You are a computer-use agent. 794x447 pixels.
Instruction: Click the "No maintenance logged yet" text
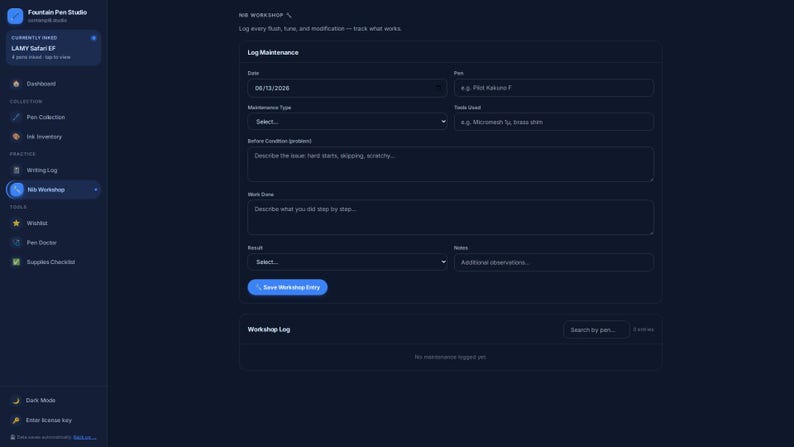tap(450, 357)
